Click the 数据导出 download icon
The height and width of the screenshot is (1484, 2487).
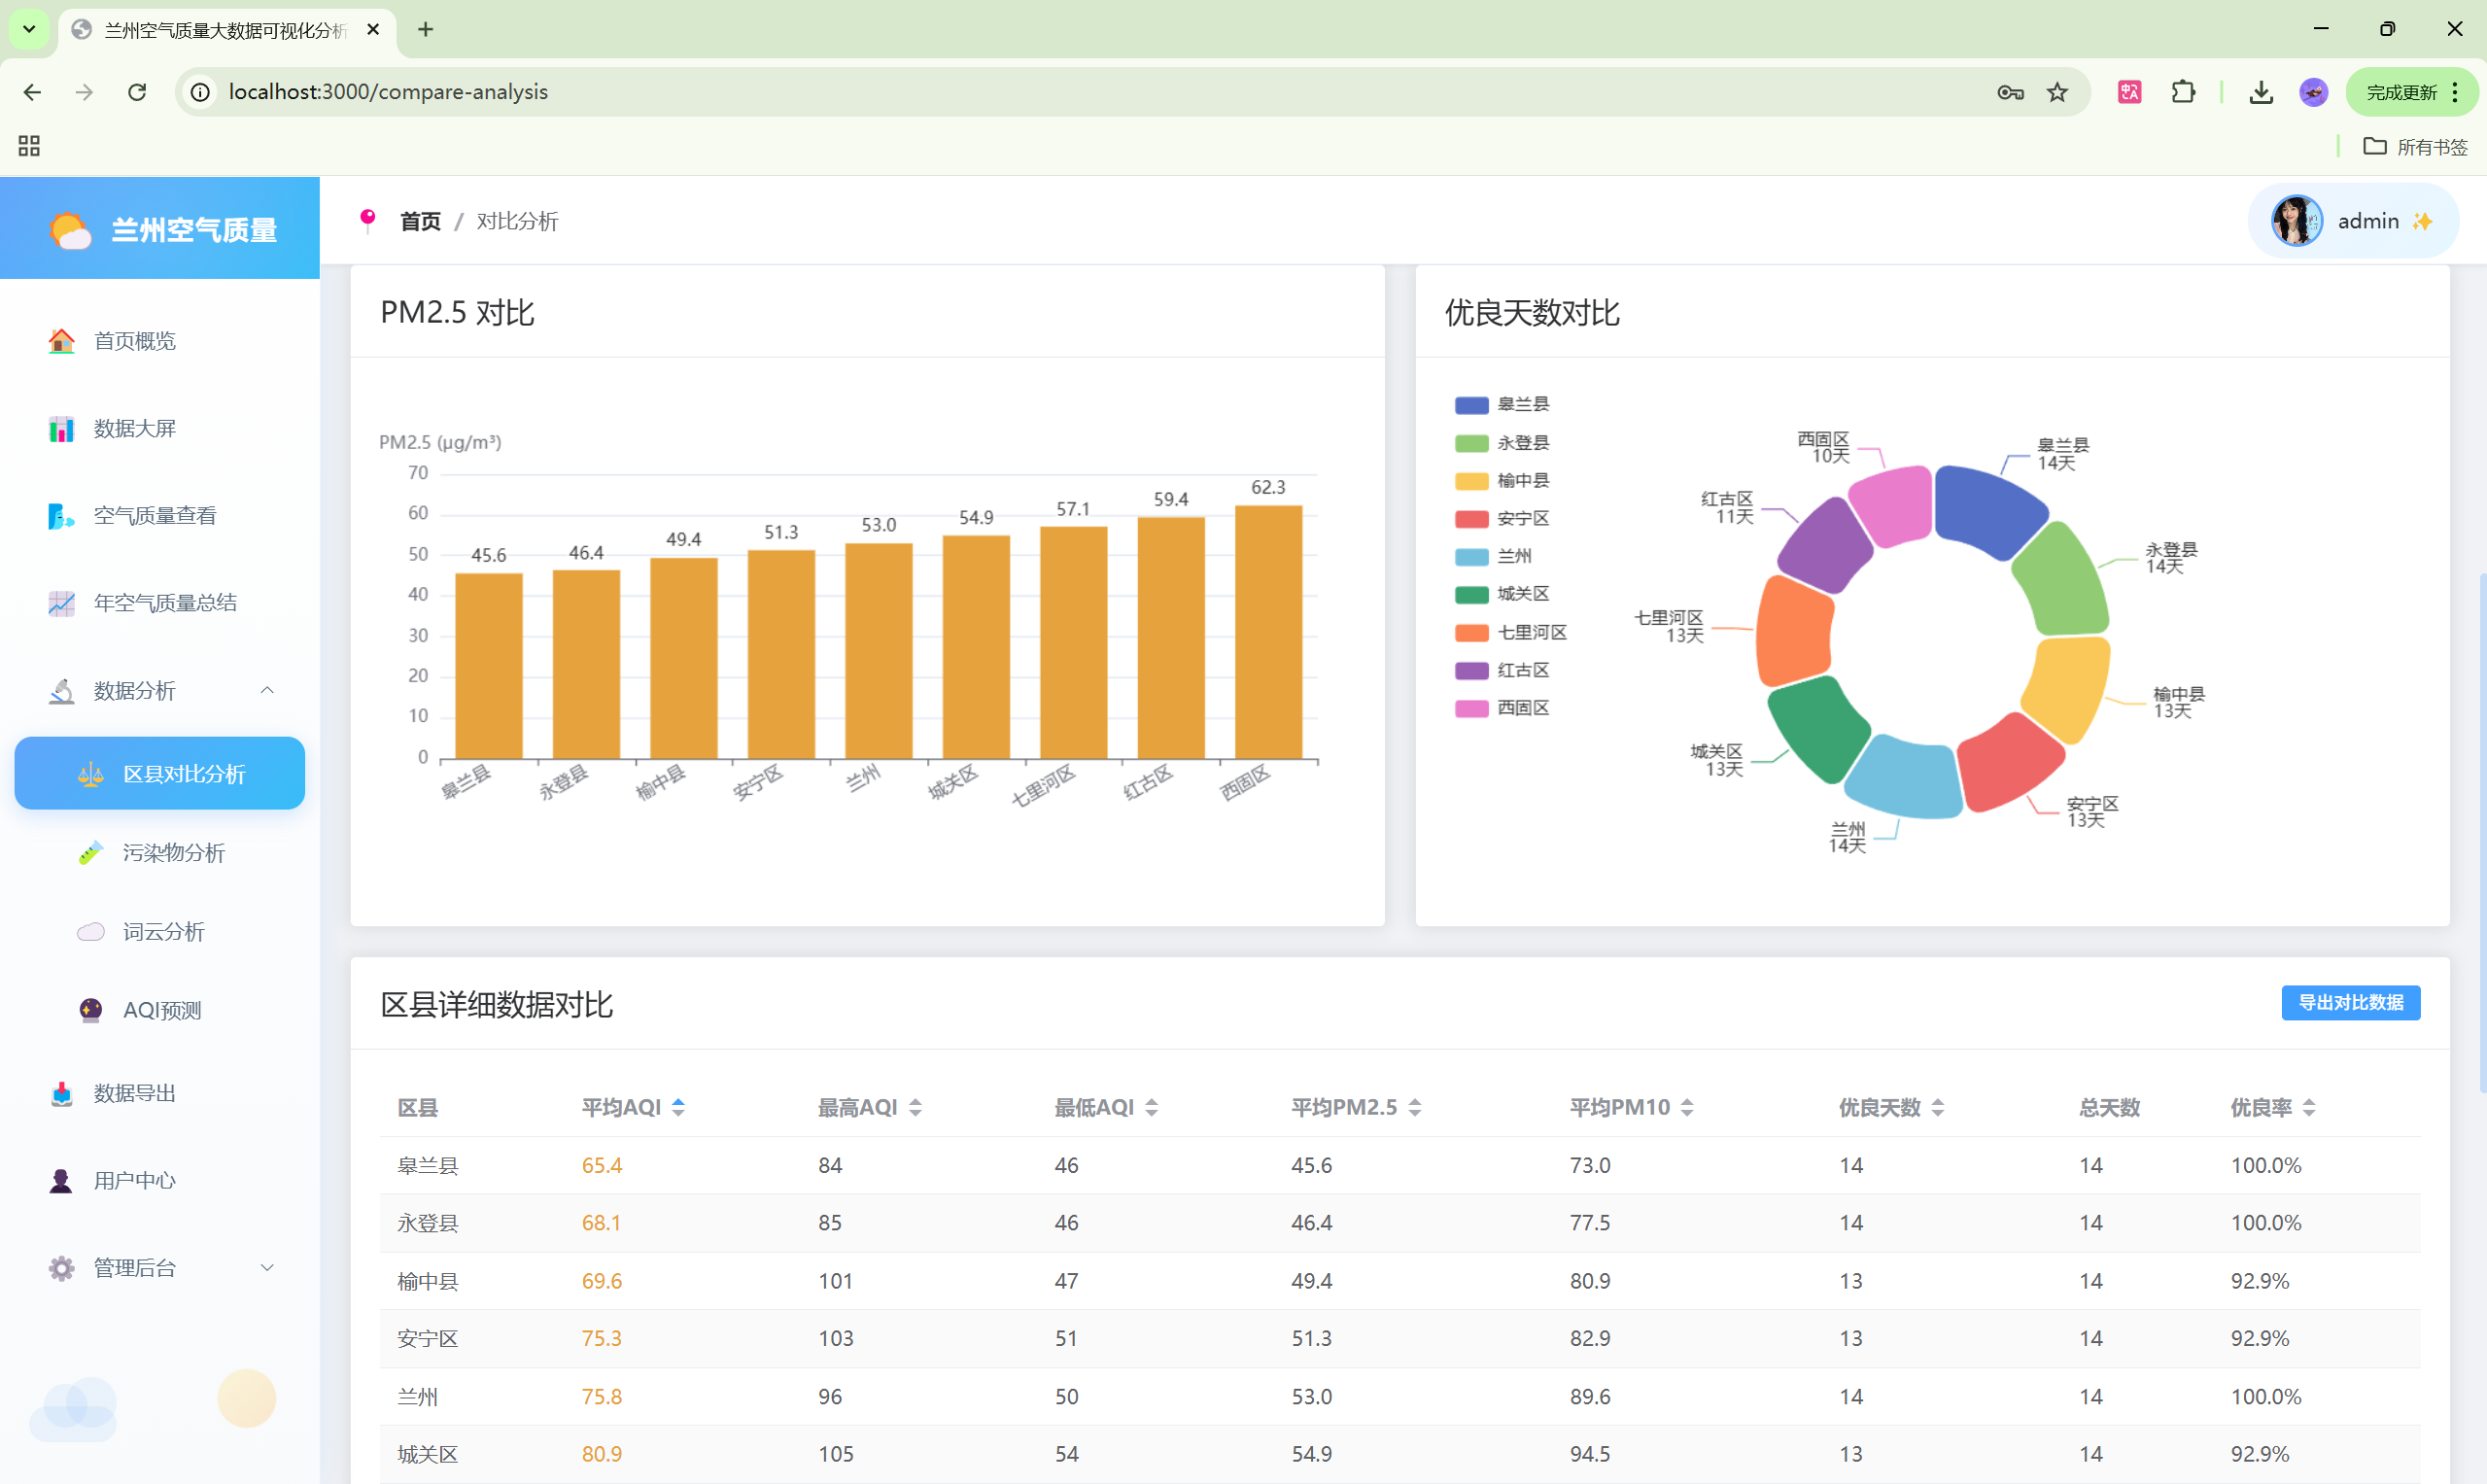point(61,1093)
